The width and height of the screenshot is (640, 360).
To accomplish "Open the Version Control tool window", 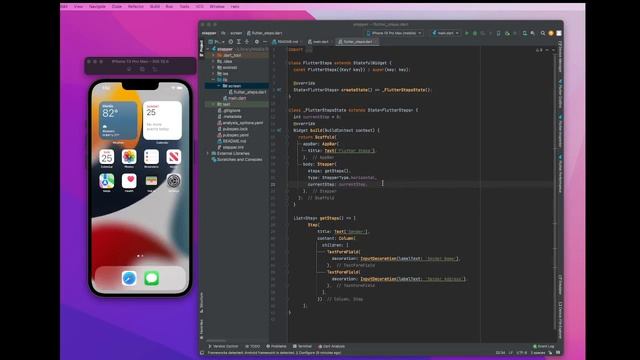I will (223, 346).
